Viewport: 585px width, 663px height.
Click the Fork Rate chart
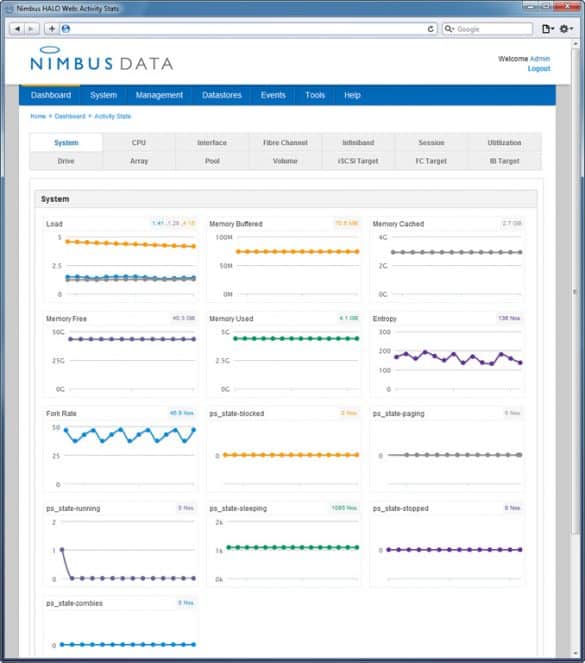[x=120, y=449]
